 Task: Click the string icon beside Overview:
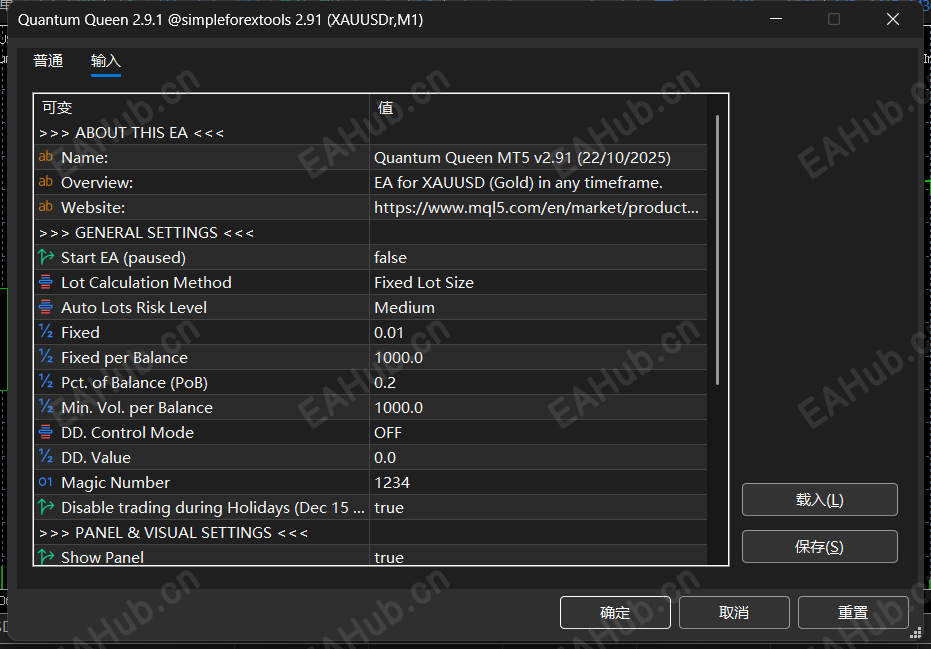[46, 182]
